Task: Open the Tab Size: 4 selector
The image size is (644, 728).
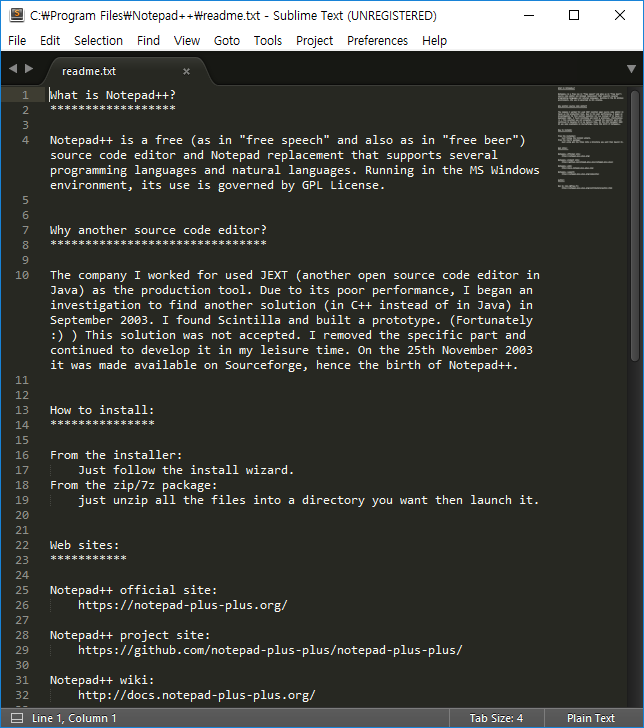Action: (x=496, y=718)
